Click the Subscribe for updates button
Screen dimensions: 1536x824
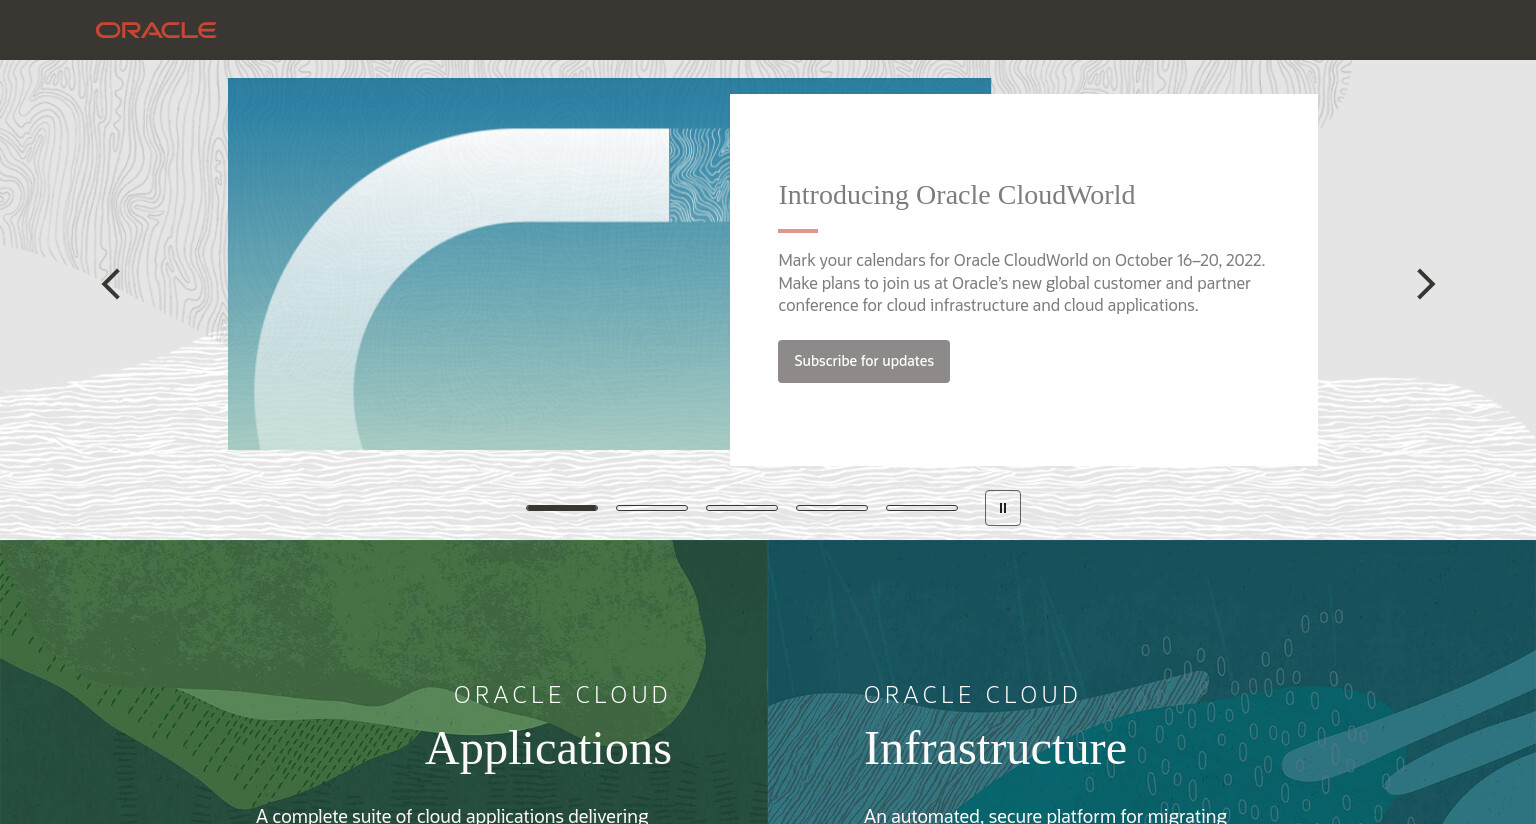(864, 361)
